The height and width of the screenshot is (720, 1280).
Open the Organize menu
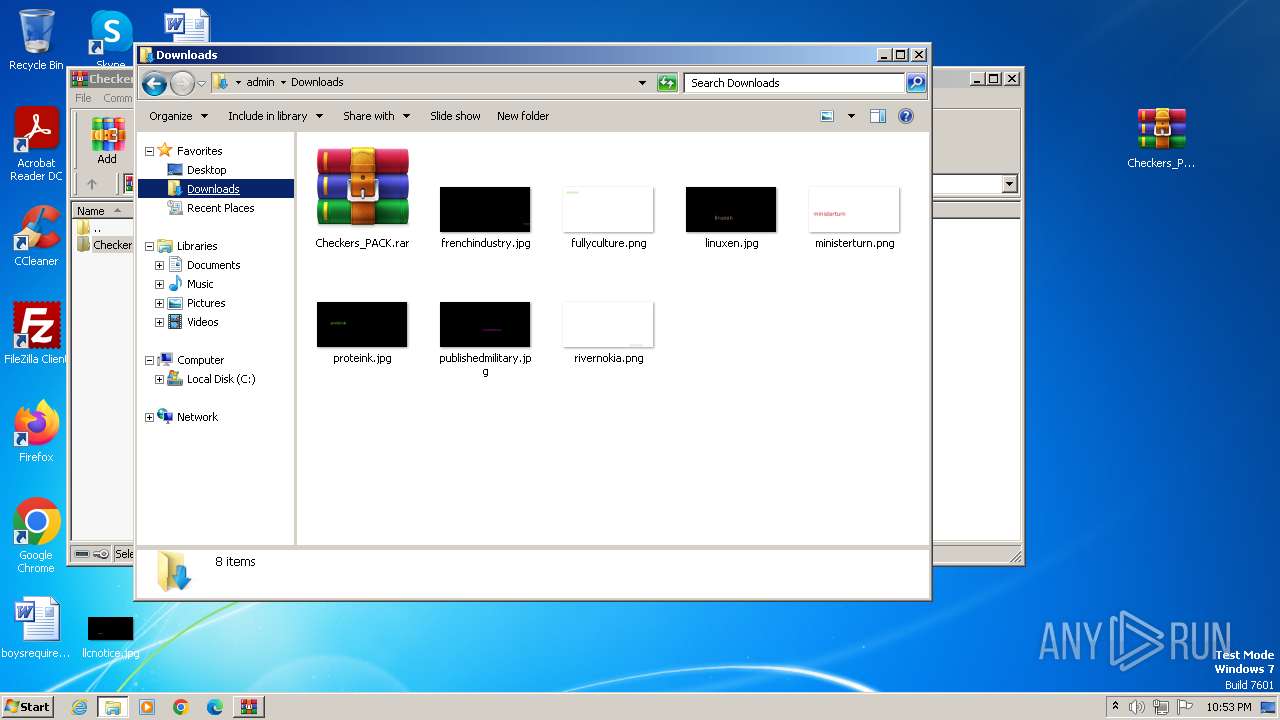(x=178, y=116)
